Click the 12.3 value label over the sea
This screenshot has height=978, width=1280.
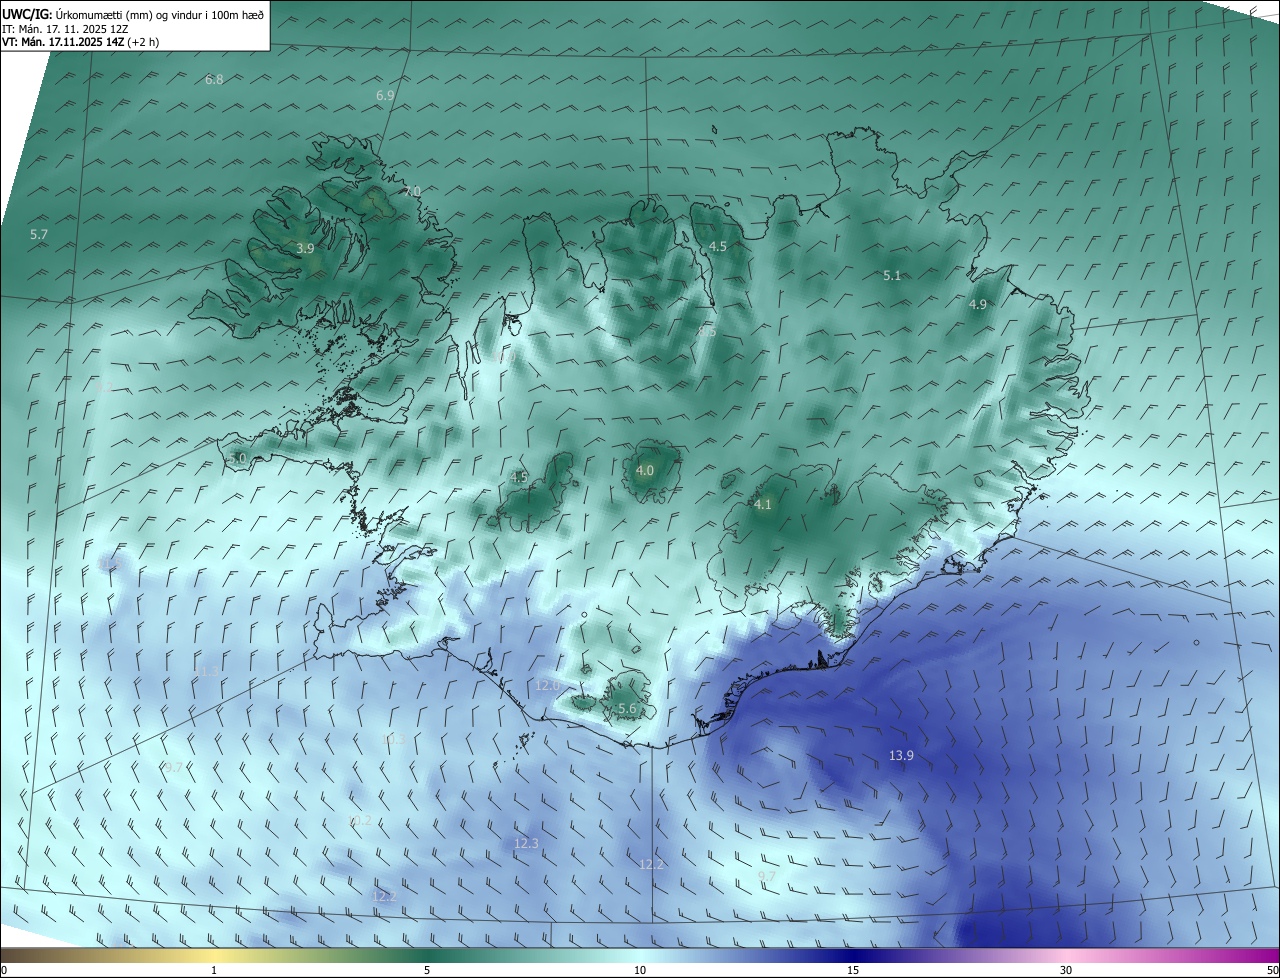pyautogui.click(x=526, y=843)
